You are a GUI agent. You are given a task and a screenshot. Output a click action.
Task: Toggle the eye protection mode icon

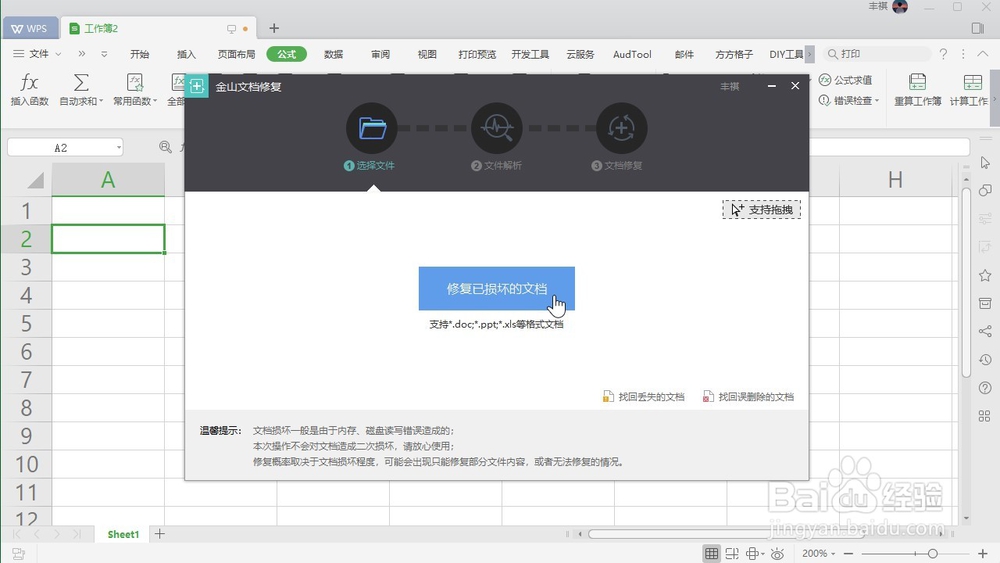tap(777, 553)
